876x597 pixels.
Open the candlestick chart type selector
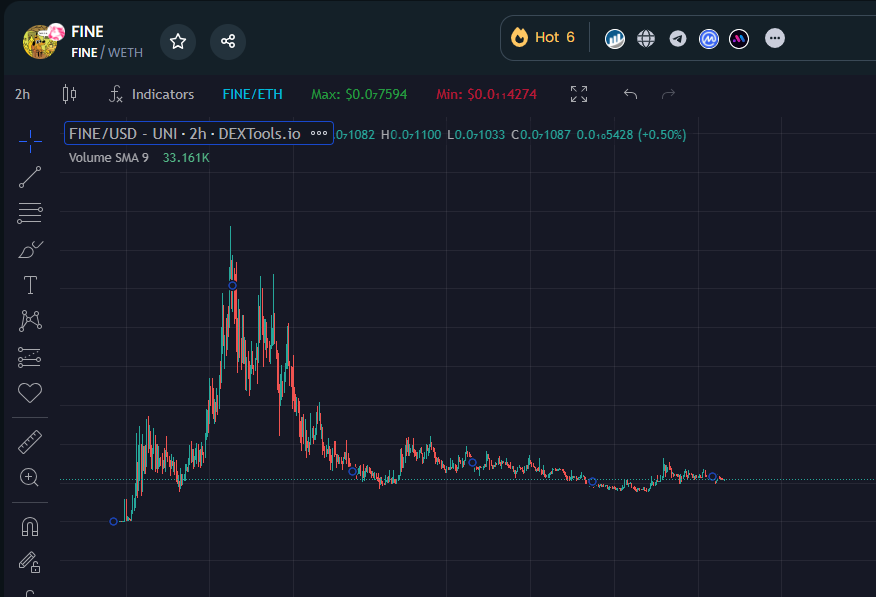[69, 94]
